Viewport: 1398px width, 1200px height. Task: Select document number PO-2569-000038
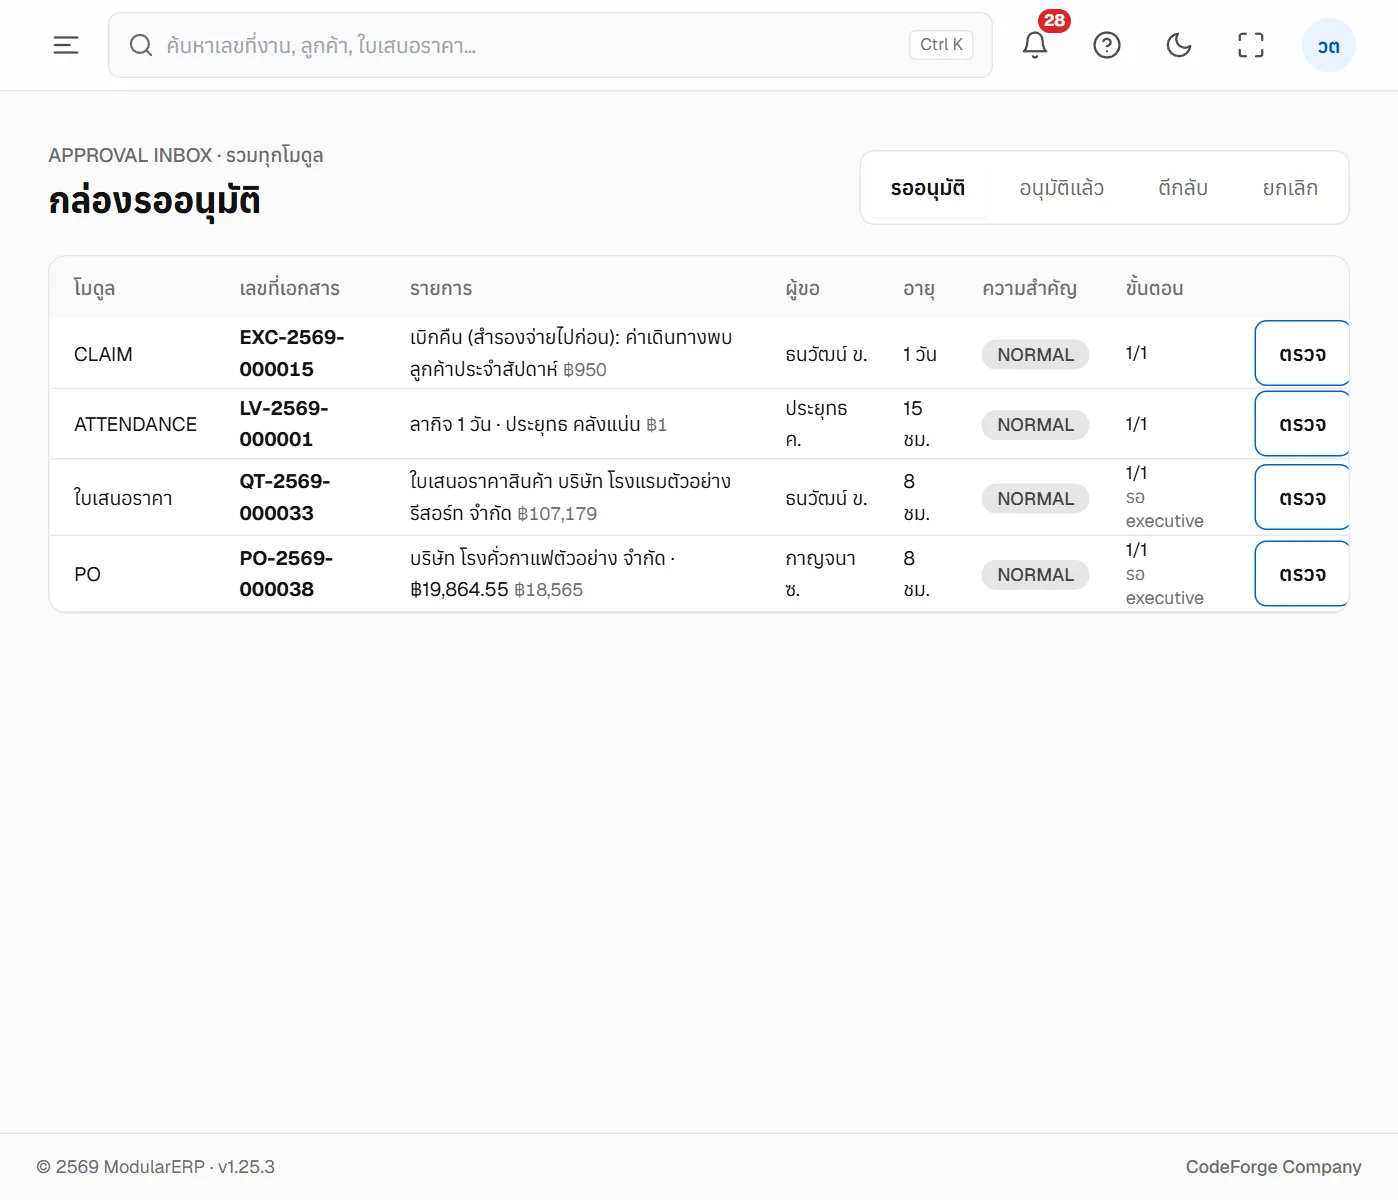pos(286,574)
